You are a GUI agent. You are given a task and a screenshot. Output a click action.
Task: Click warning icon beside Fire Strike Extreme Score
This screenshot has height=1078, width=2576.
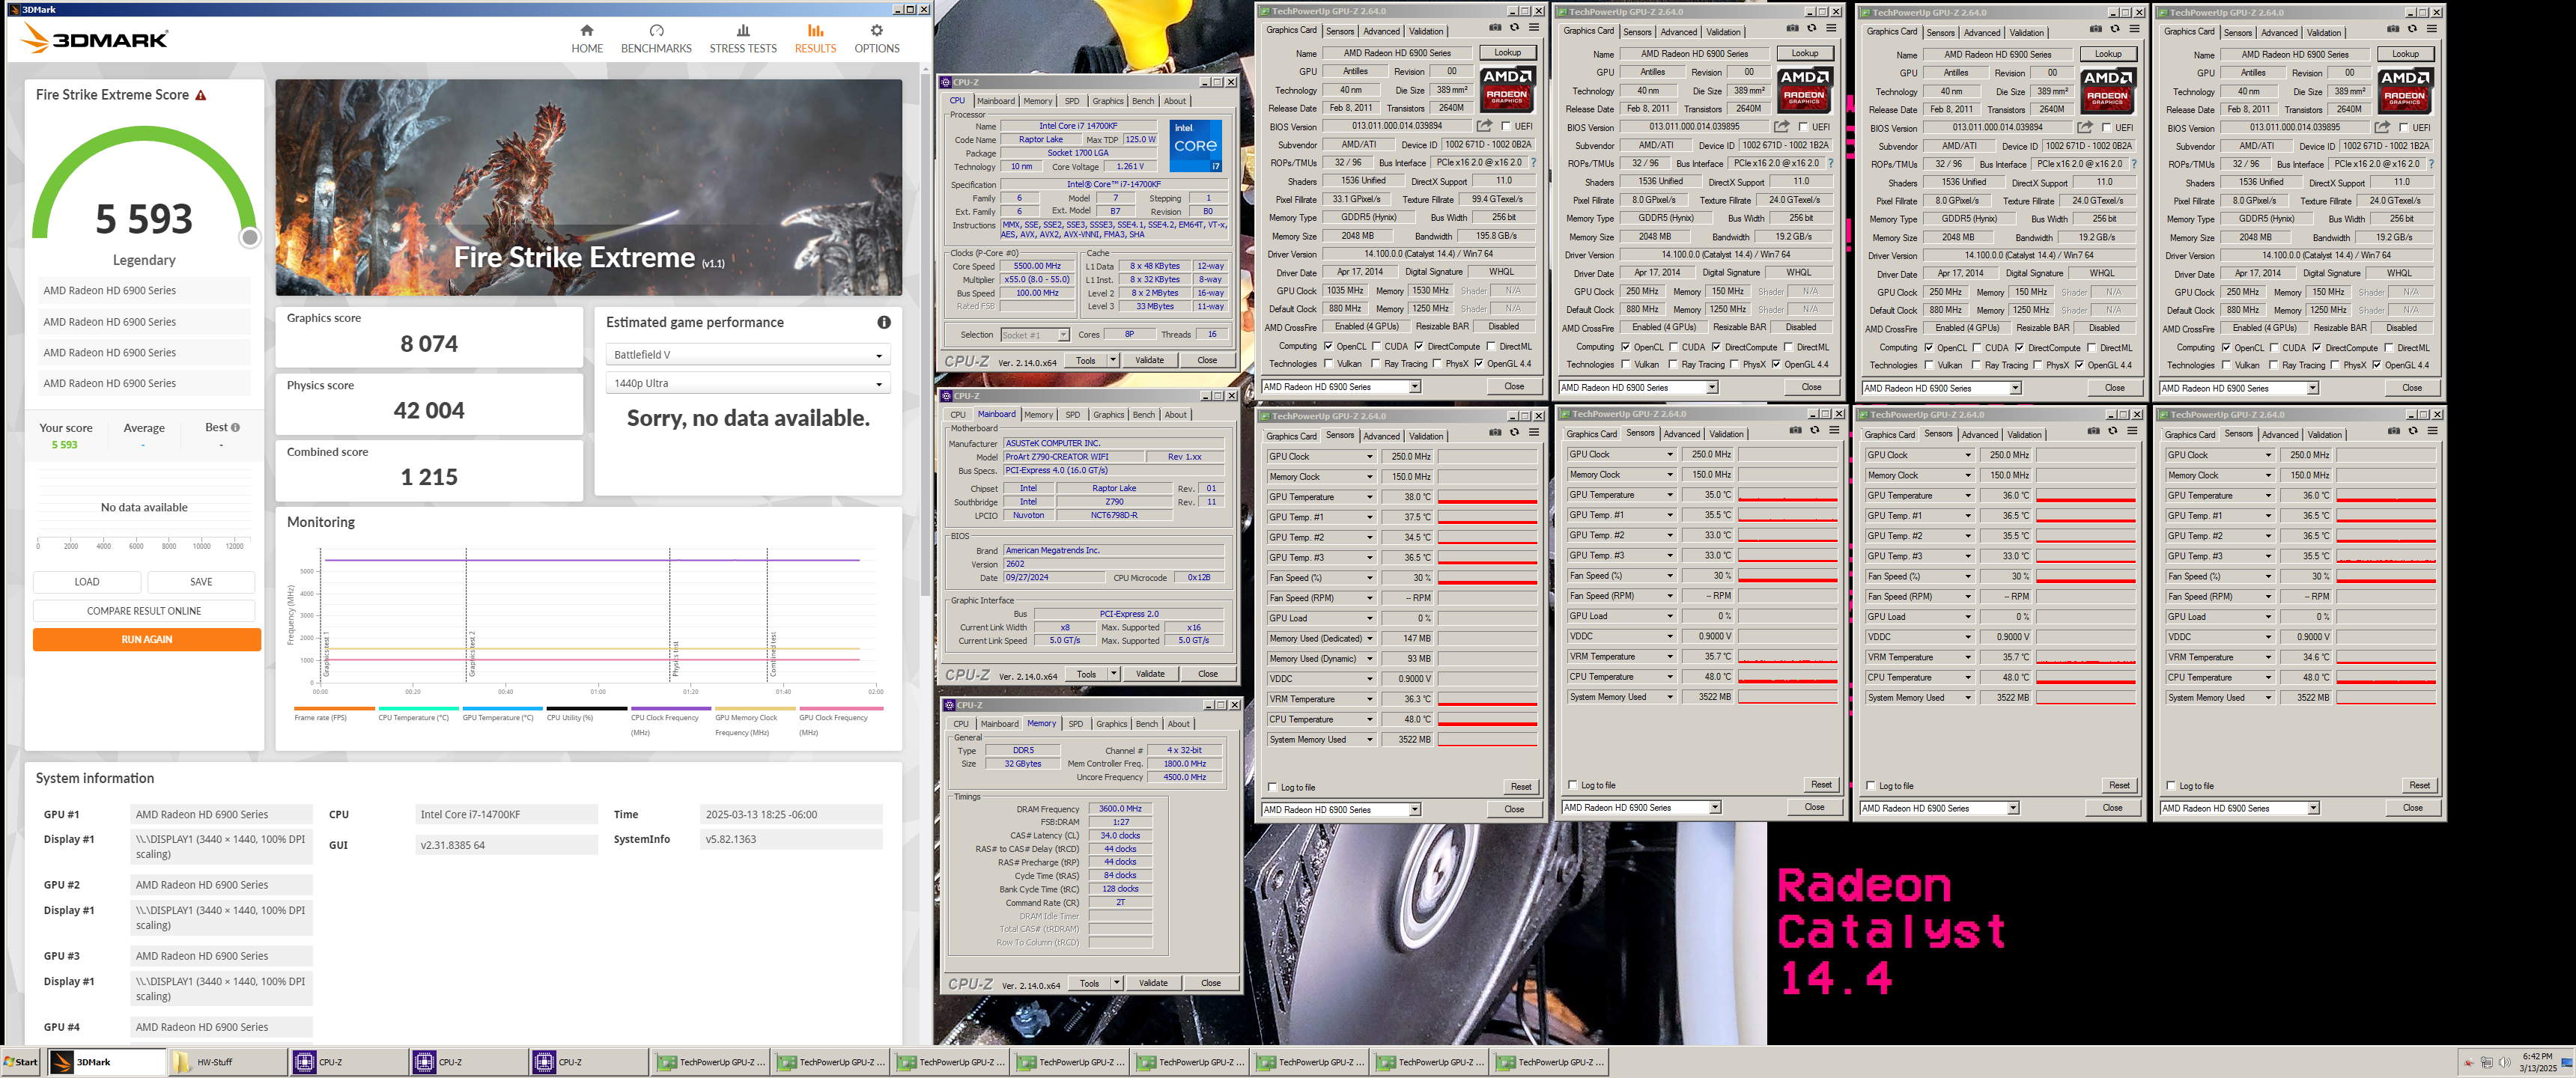(x=201, y=95)
